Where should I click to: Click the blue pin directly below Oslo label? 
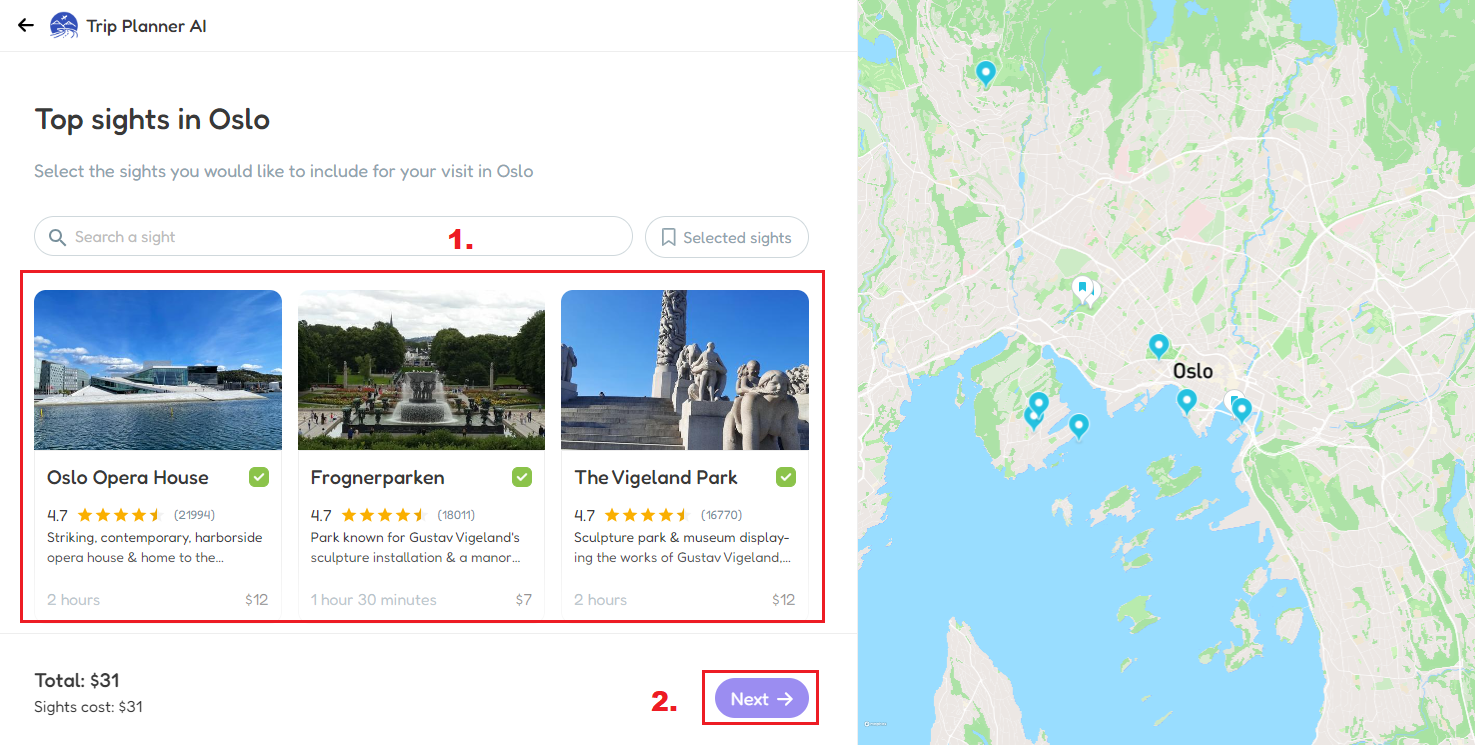(x=1186, y=401)
